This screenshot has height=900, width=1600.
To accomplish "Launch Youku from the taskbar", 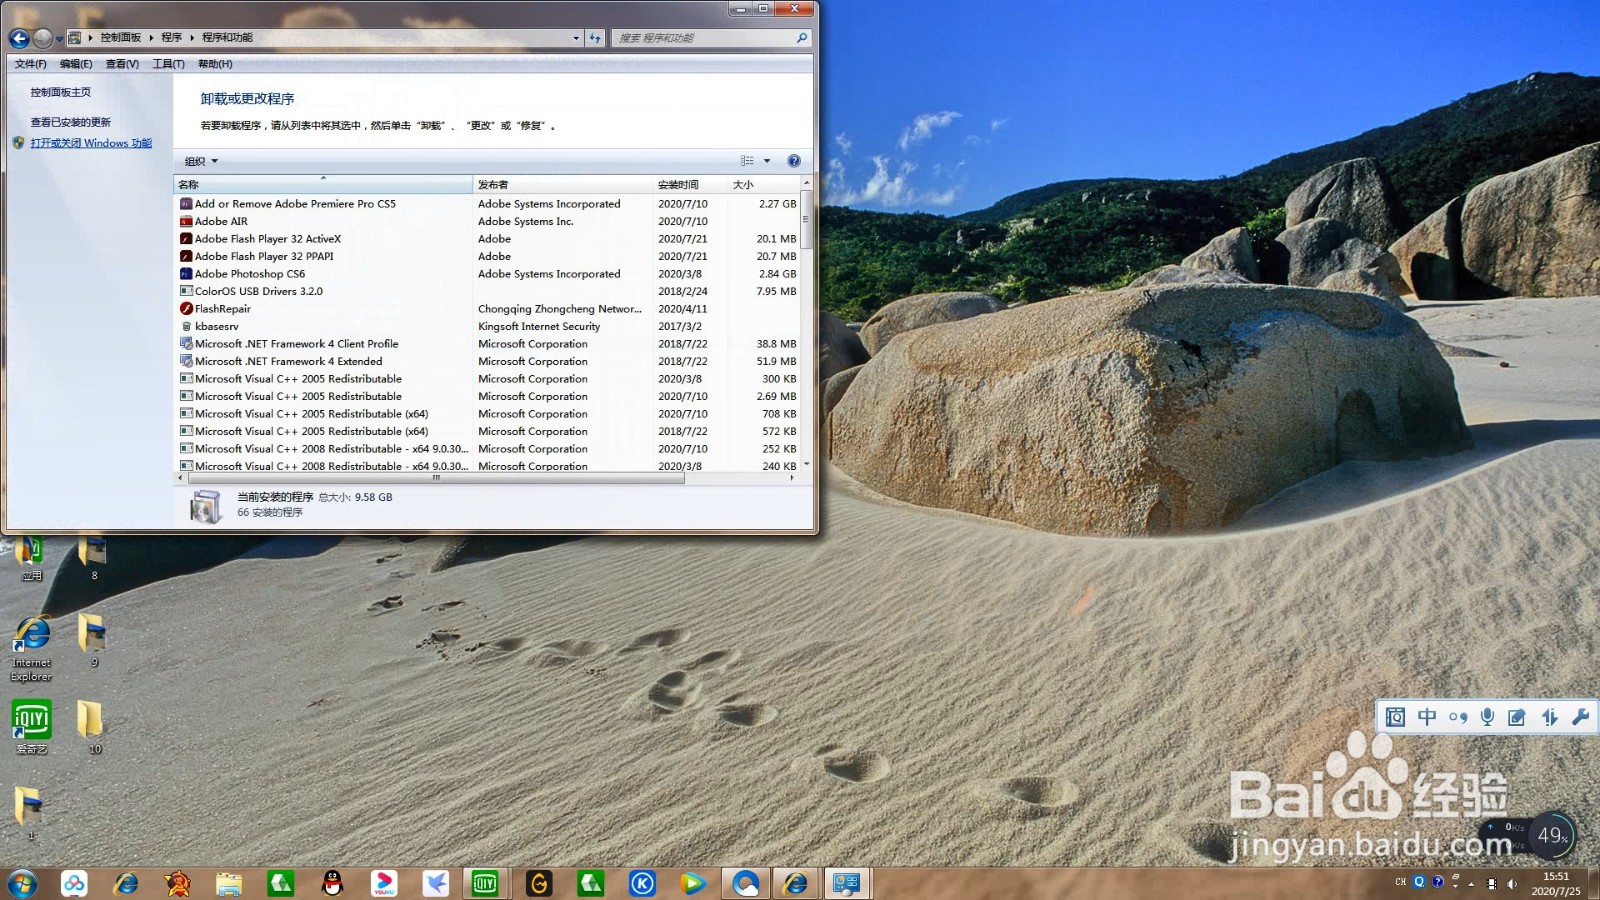I will point(384,883).
